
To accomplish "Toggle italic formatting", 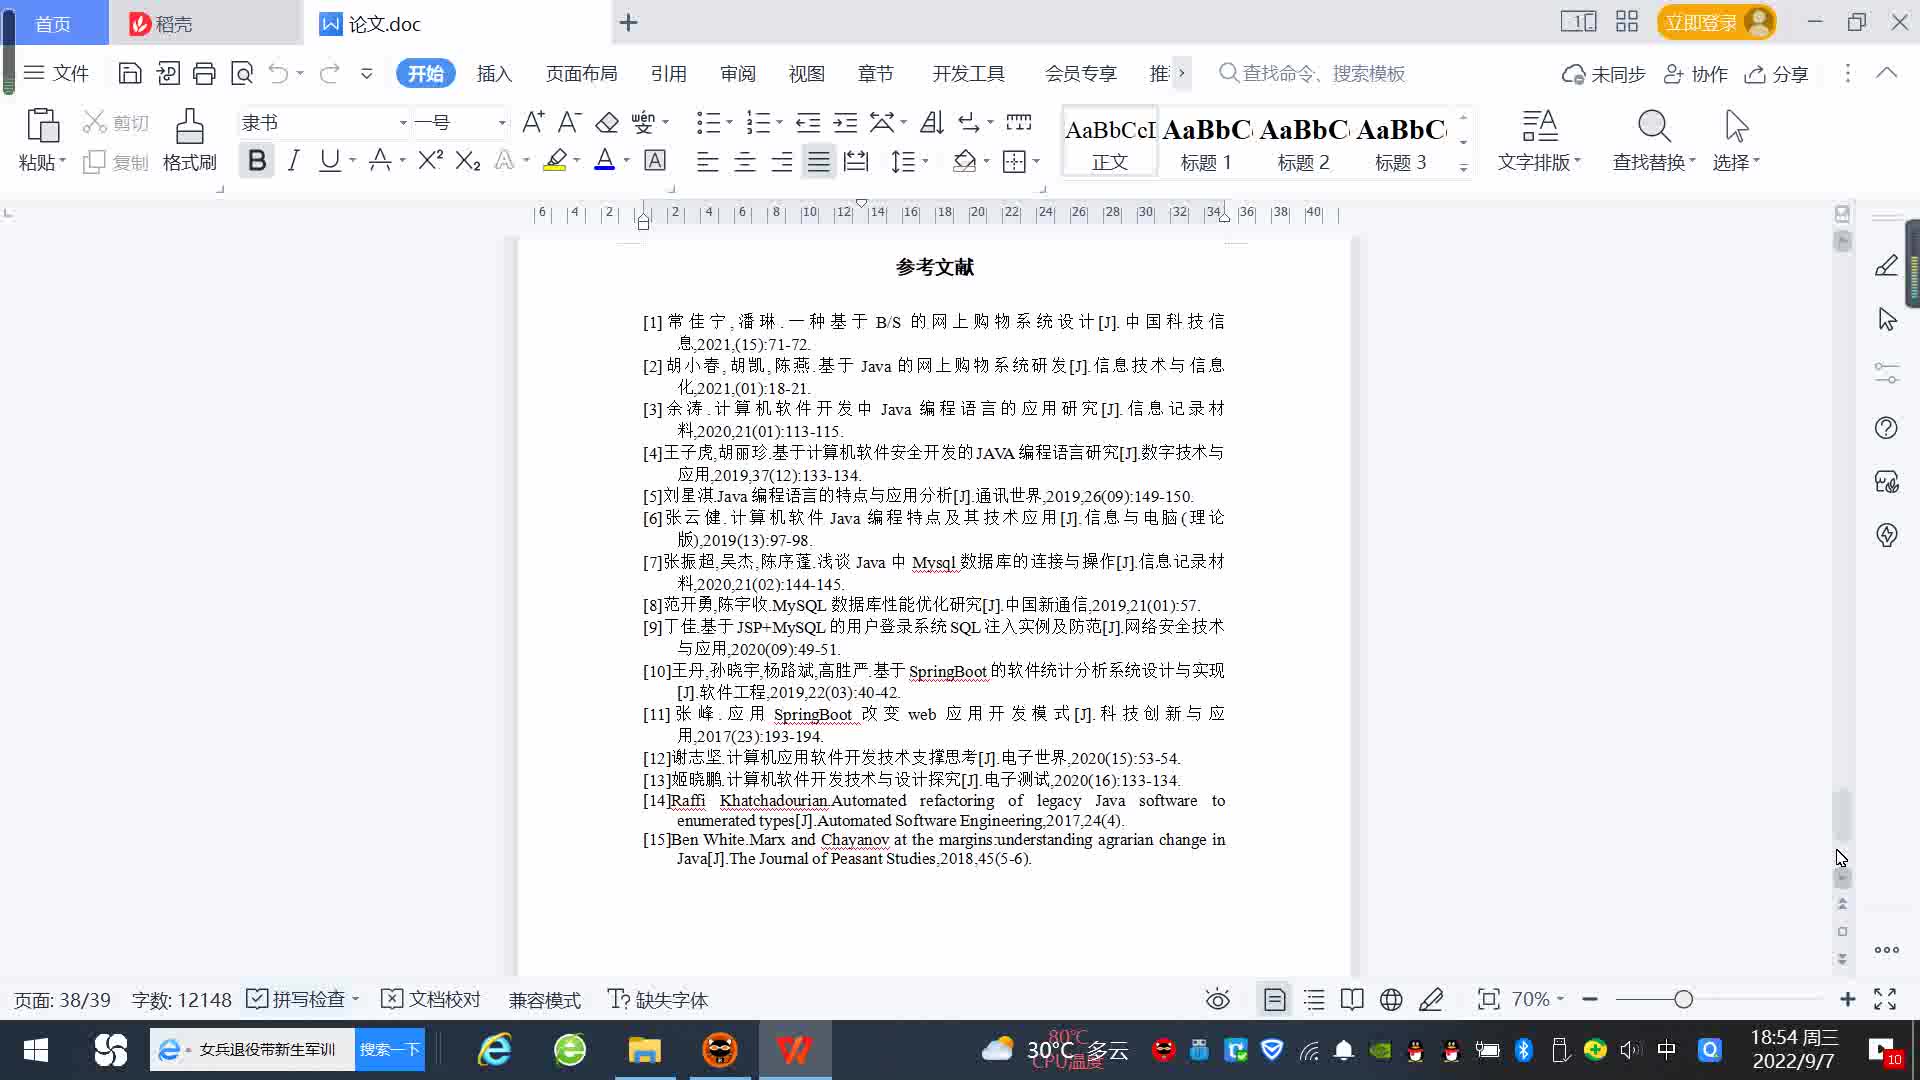I will 293,161.
